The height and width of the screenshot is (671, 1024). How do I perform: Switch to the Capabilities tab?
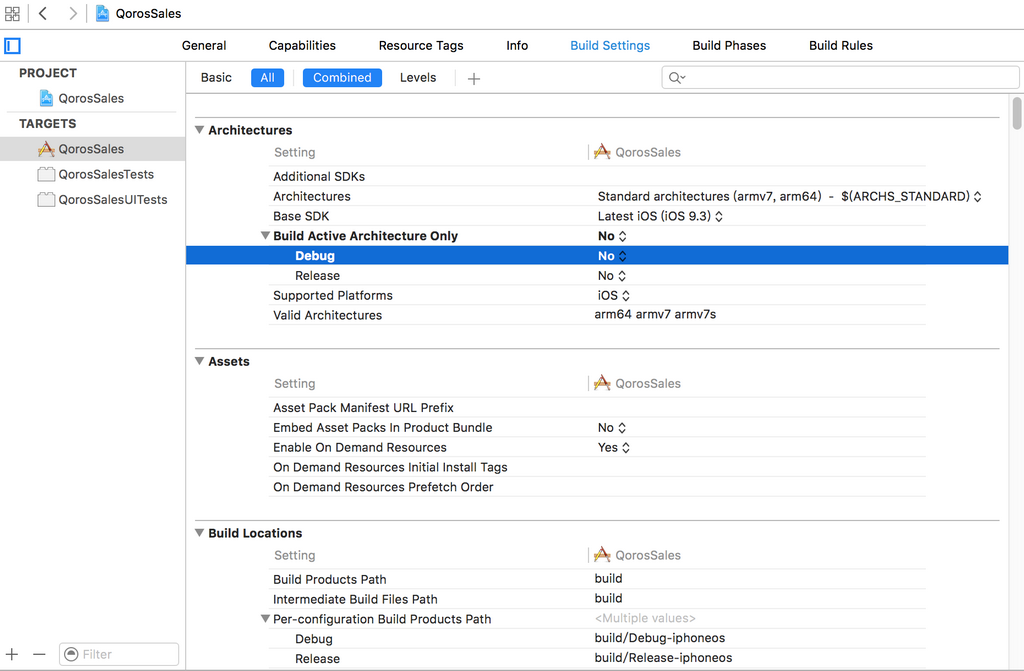[x=302, y=46]
